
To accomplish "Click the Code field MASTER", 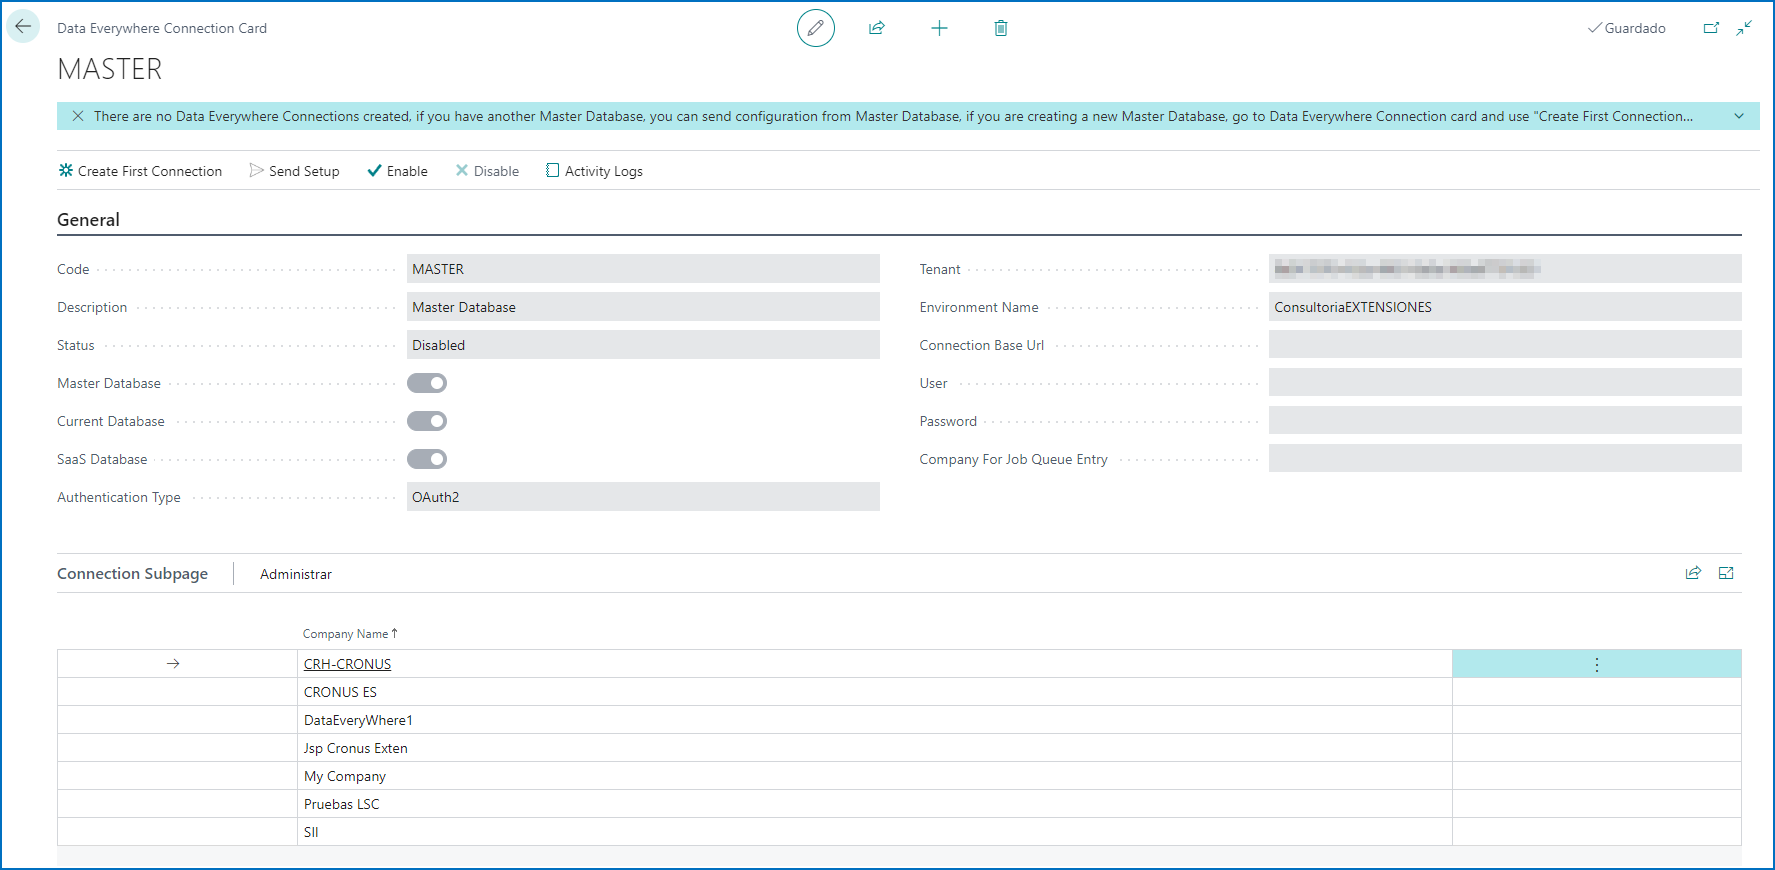I will tap(643, 269).
